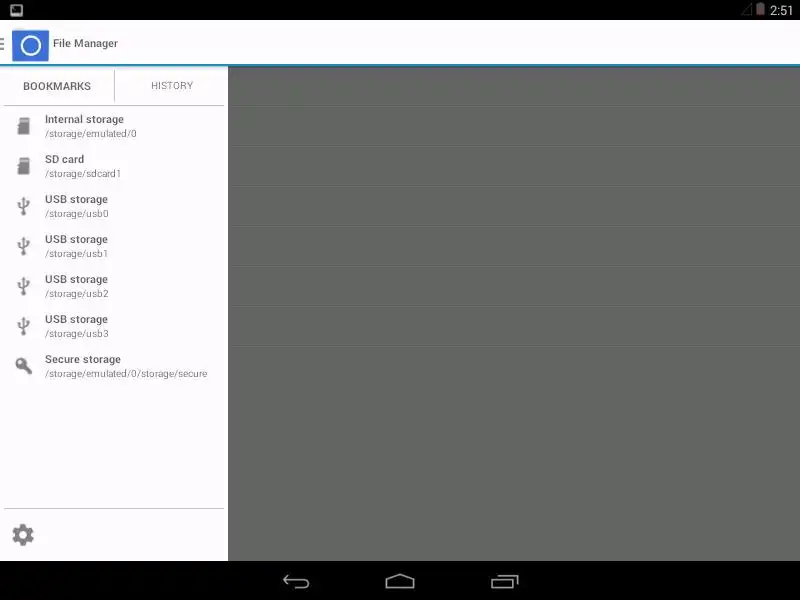Open the Secure storage bookmark
The height and width of the screenshot is (600, 800).
tap(114, 366)
